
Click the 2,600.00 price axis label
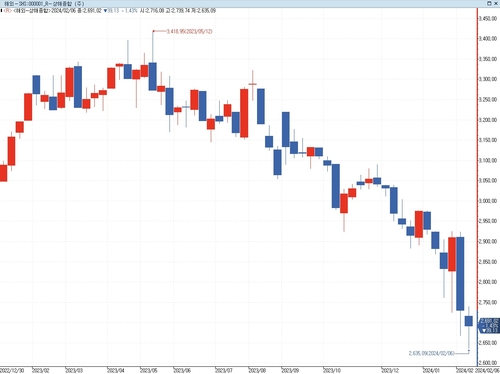tap(488, 363)
